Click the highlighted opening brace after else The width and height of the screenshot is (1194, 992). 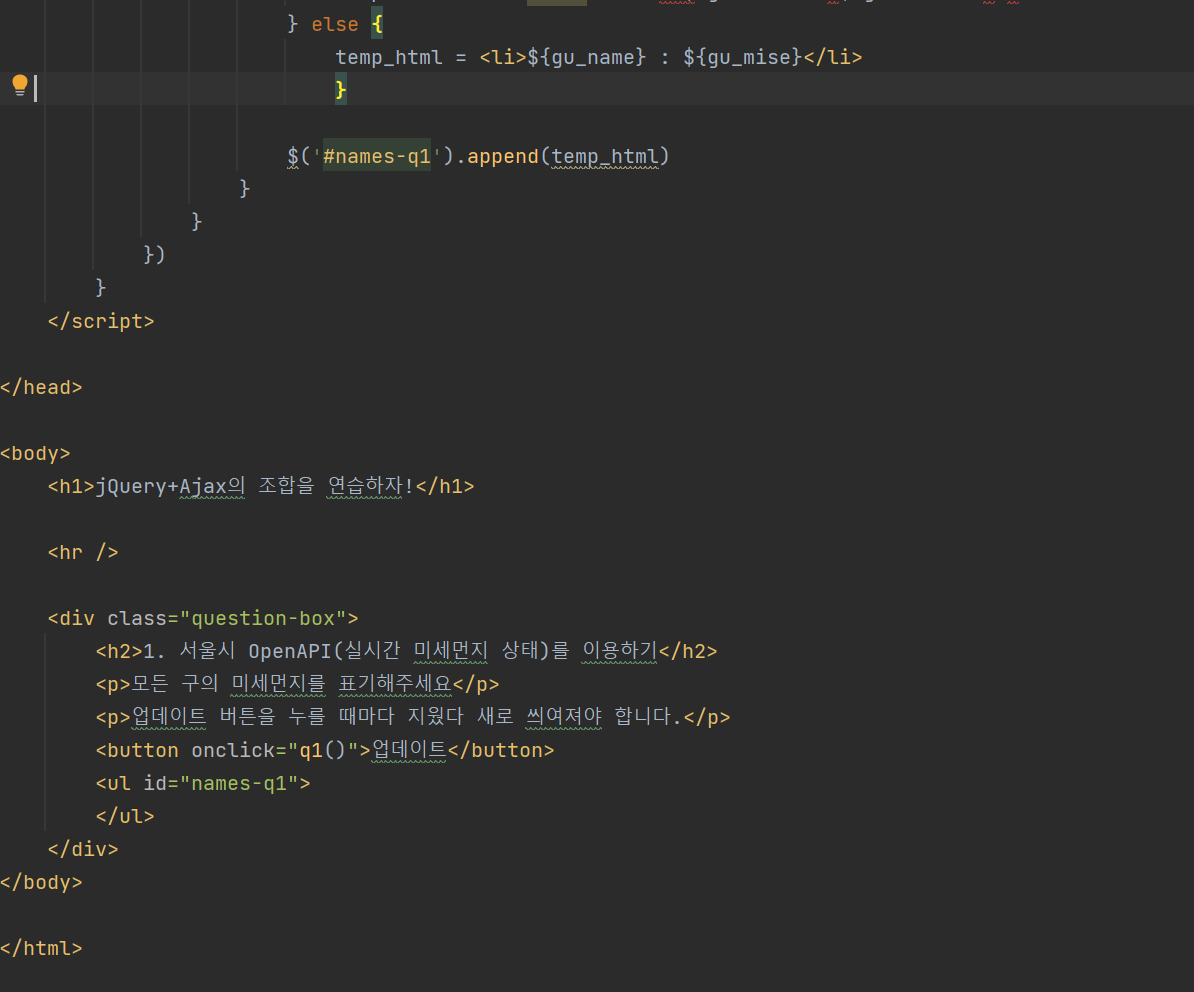point(377,24)
